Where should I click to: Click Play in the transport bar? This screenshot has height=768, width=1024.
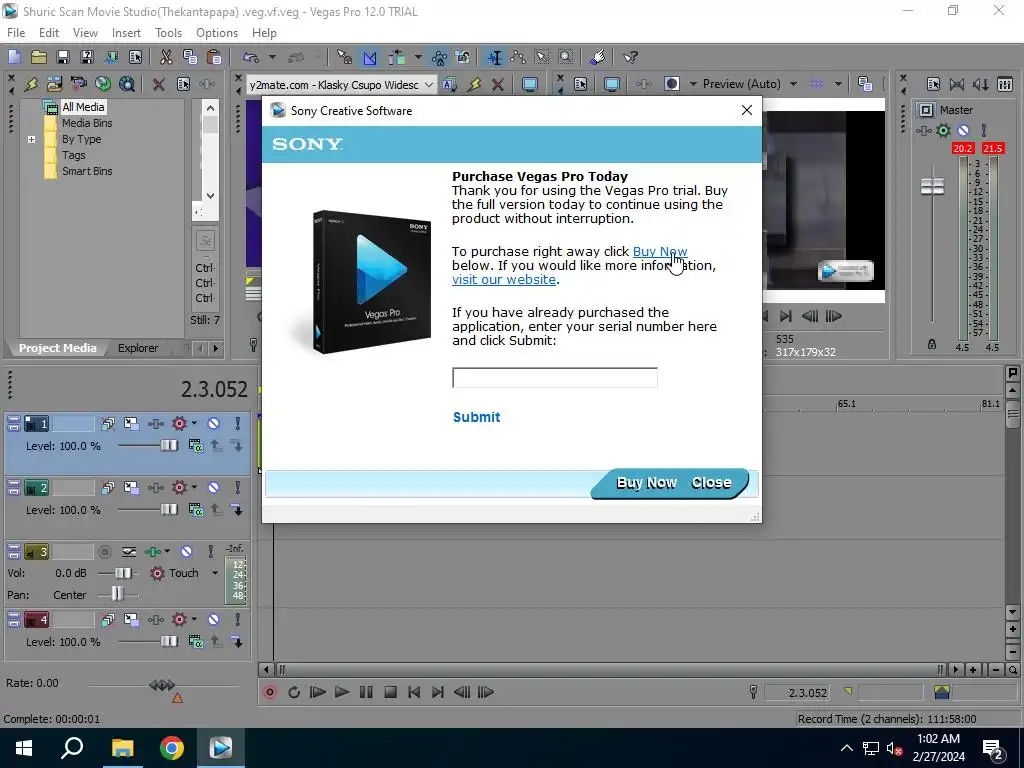click(342, 692)
